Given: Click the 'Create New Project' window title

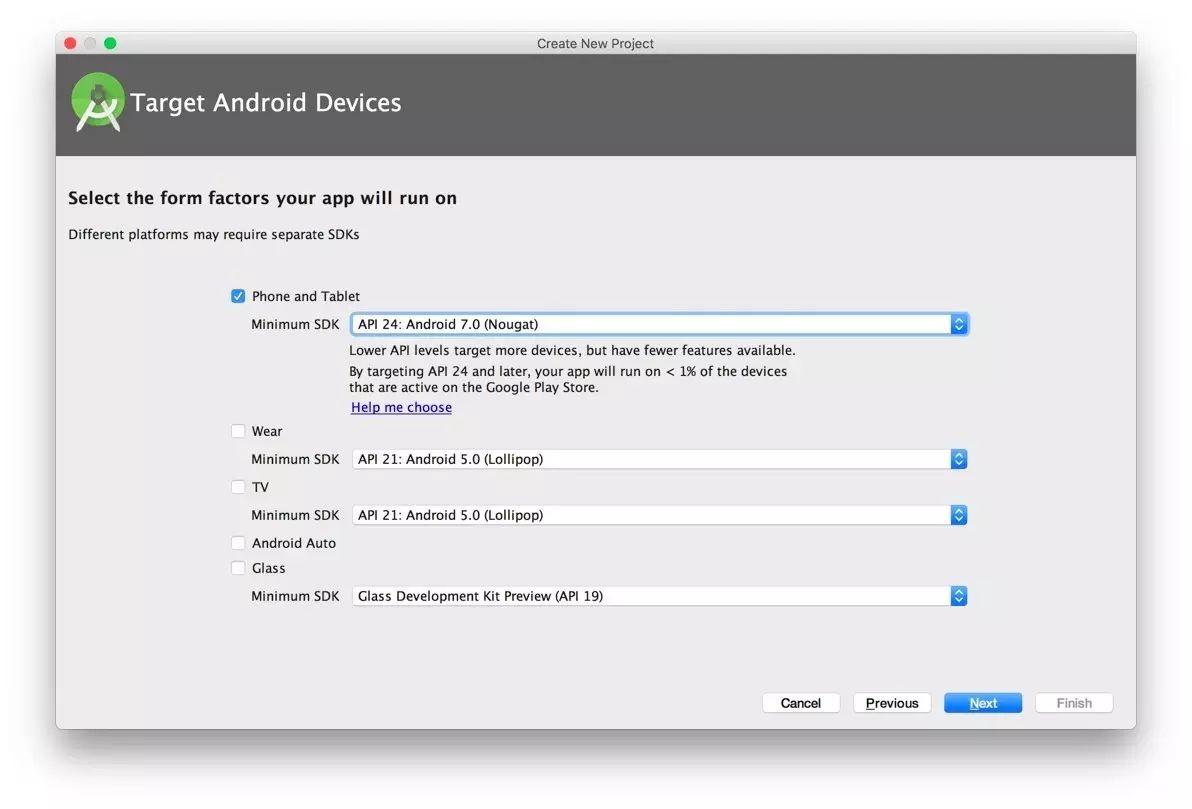Looking at the screenshot, I should click(x=595, y=43).
